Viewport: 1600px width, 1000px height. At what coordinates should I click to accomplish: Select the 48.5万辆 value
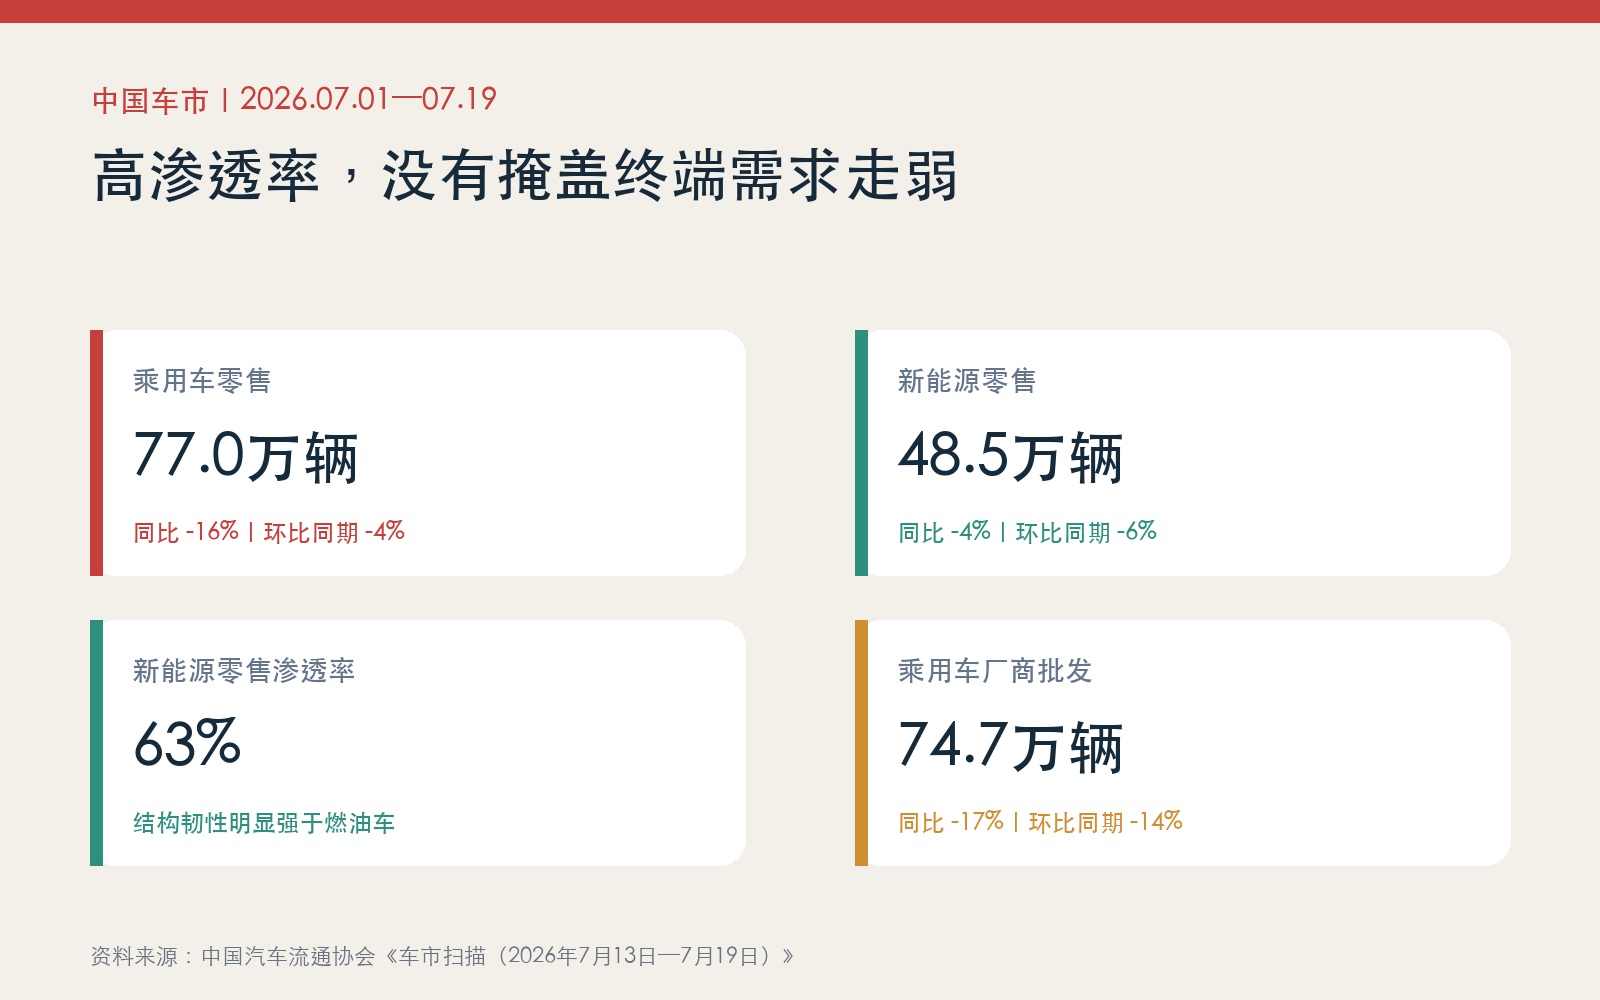1011,456
